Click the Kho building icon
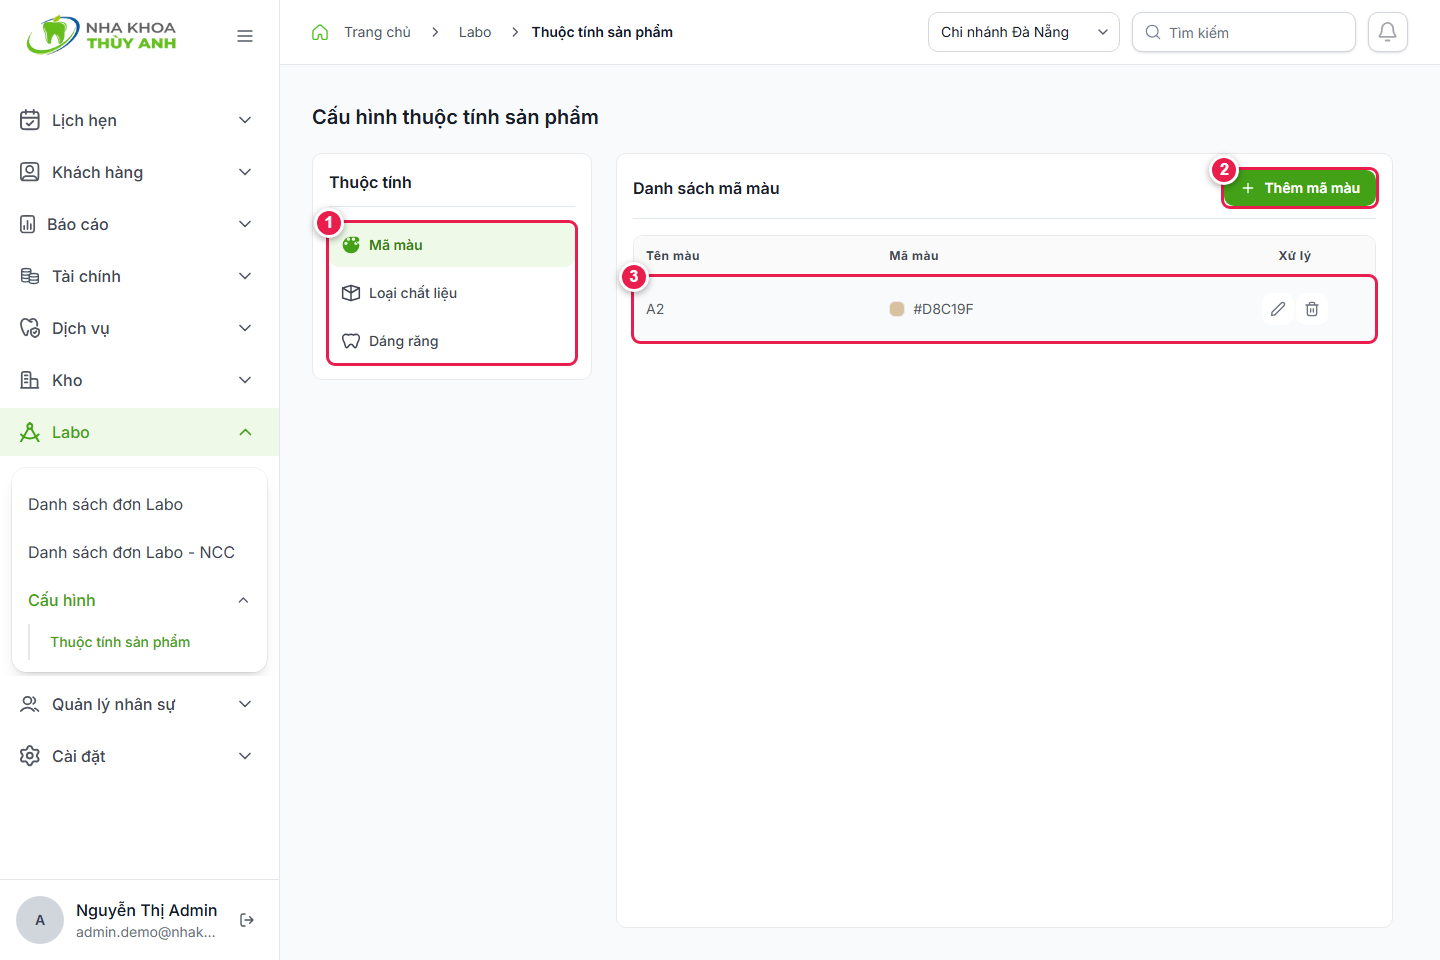The image size is (1440, 960). click(x=30, y=380)
